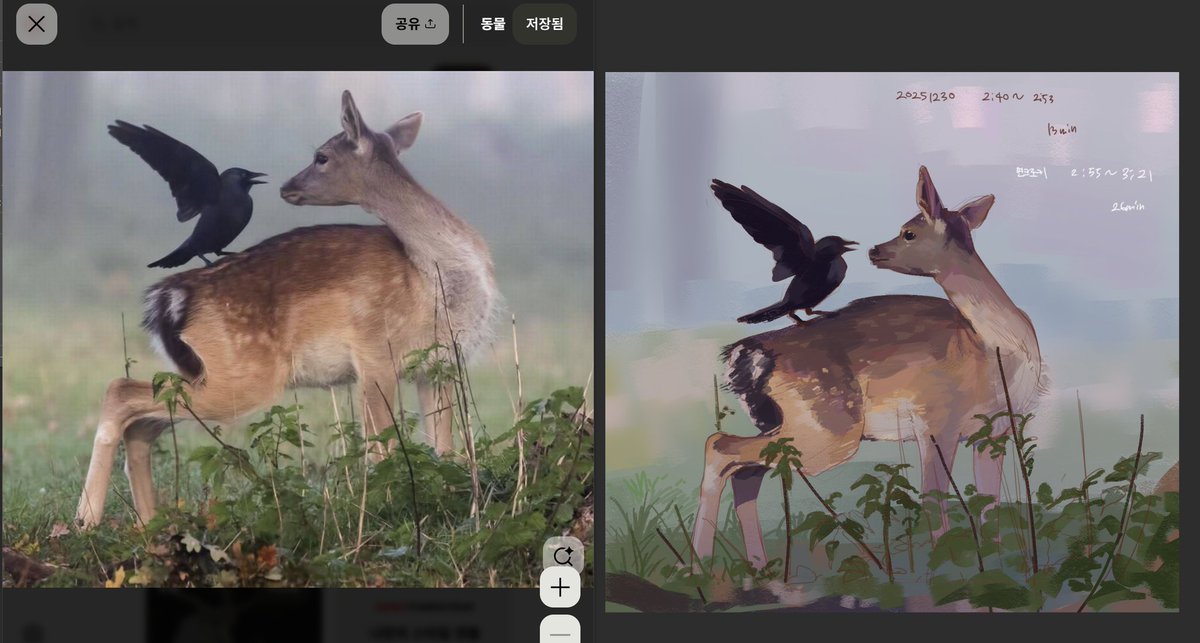
Task: Click the handwritten 20251230 date note
Action: (925, 97)
